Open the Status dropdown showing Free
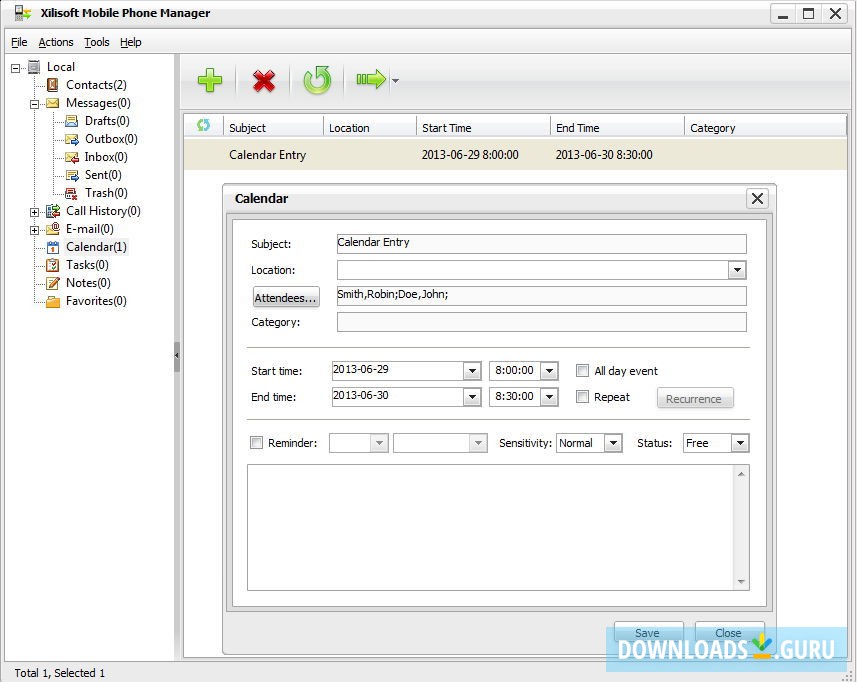857x682 pixels. [x=739, y=443]
